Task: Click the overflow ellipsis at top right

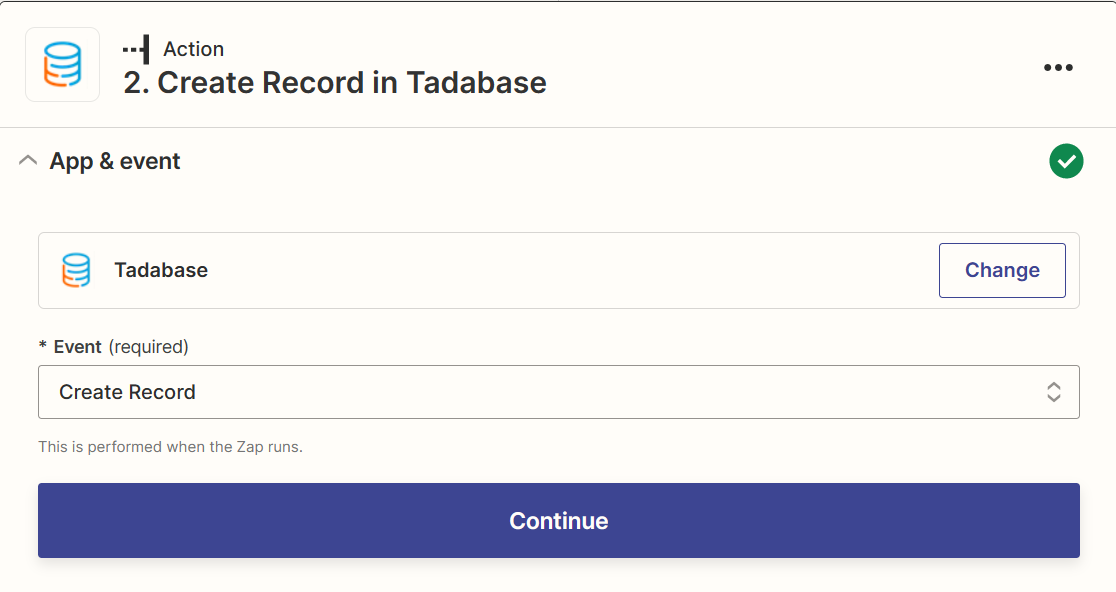Action: pyautogui.click(x=1058, y=67)
